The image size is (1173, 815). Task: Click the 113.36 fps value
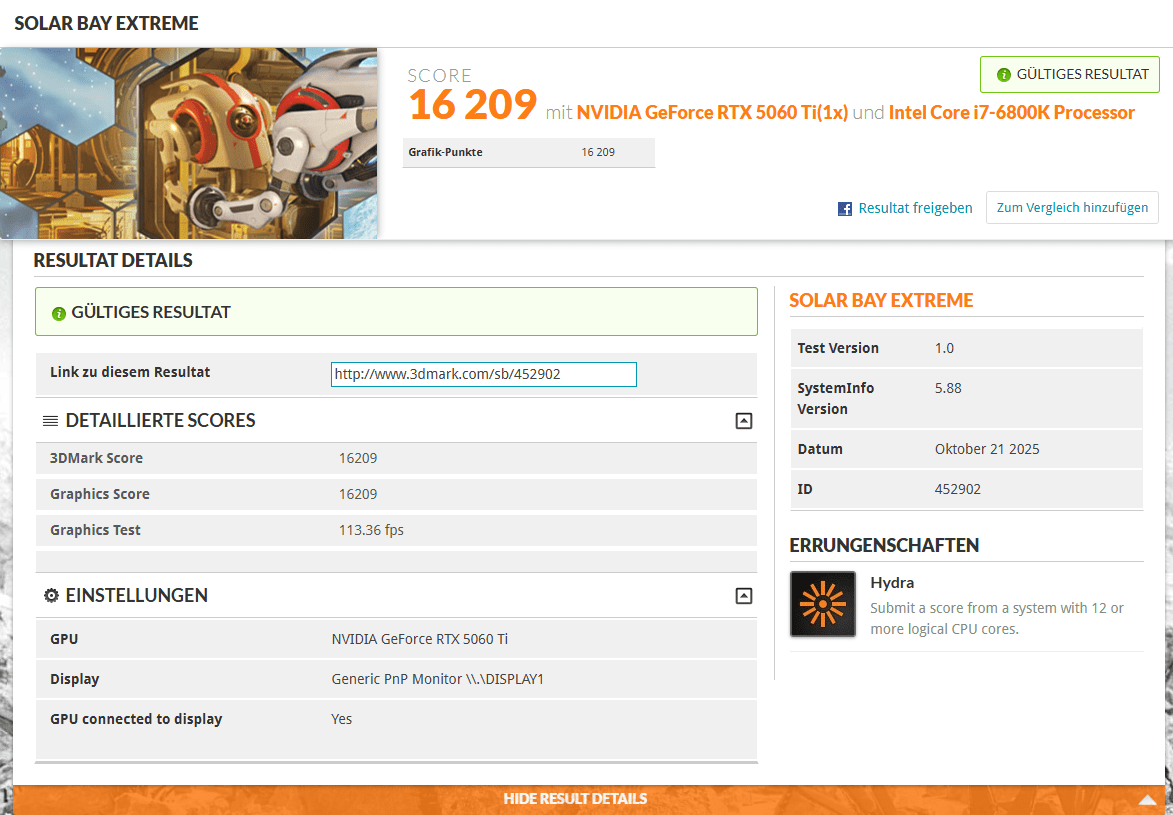371,530
